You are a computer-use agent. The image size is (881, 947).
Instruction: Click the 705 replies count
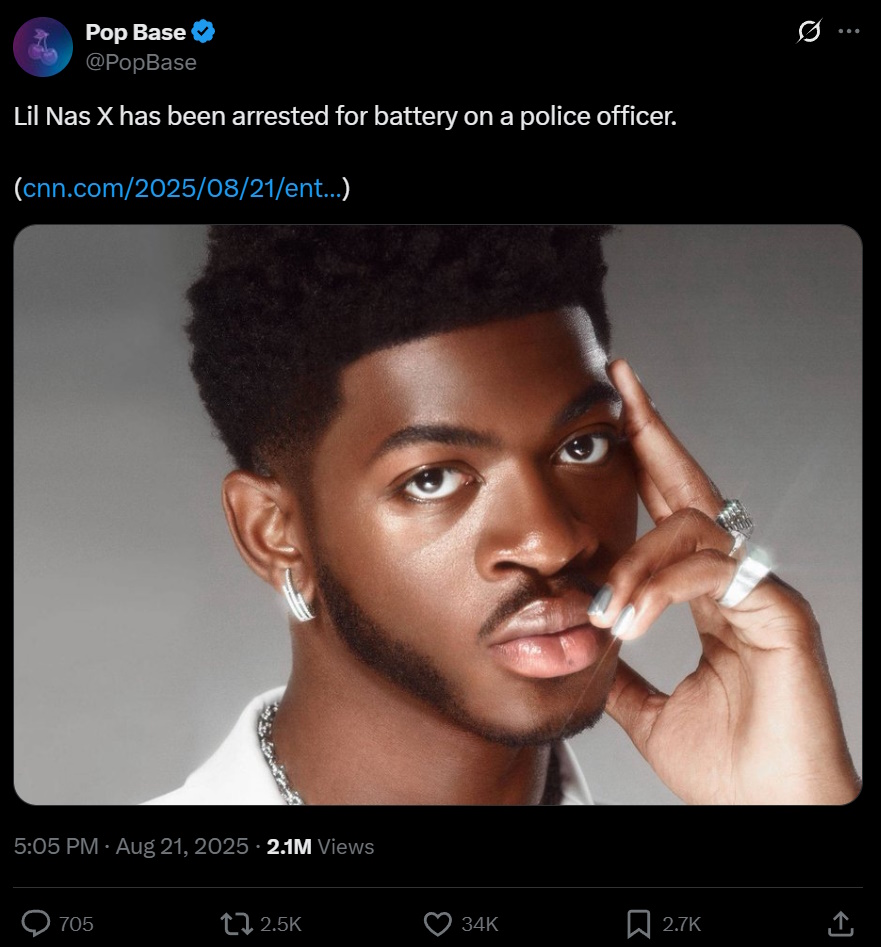coord(76,924)
